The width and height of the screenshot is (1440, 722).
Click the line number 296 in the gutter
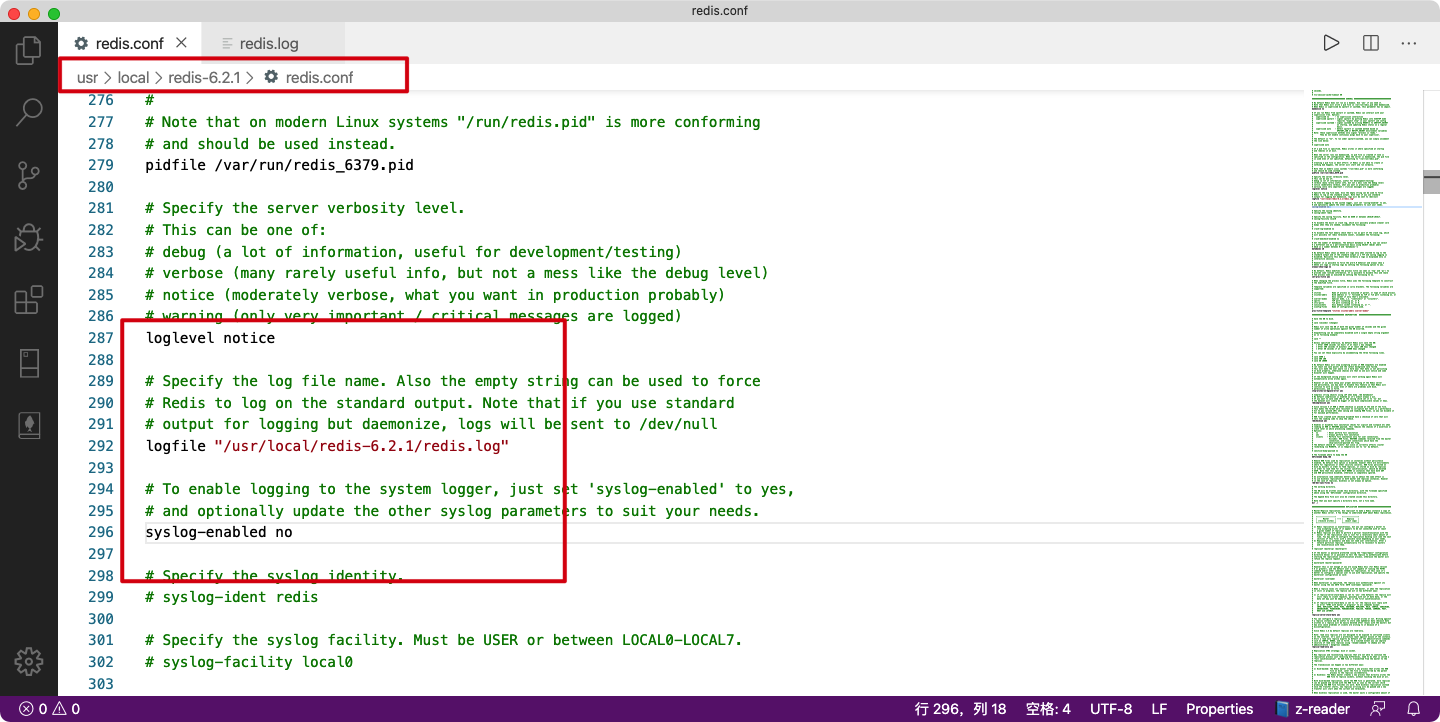(101, 532)
